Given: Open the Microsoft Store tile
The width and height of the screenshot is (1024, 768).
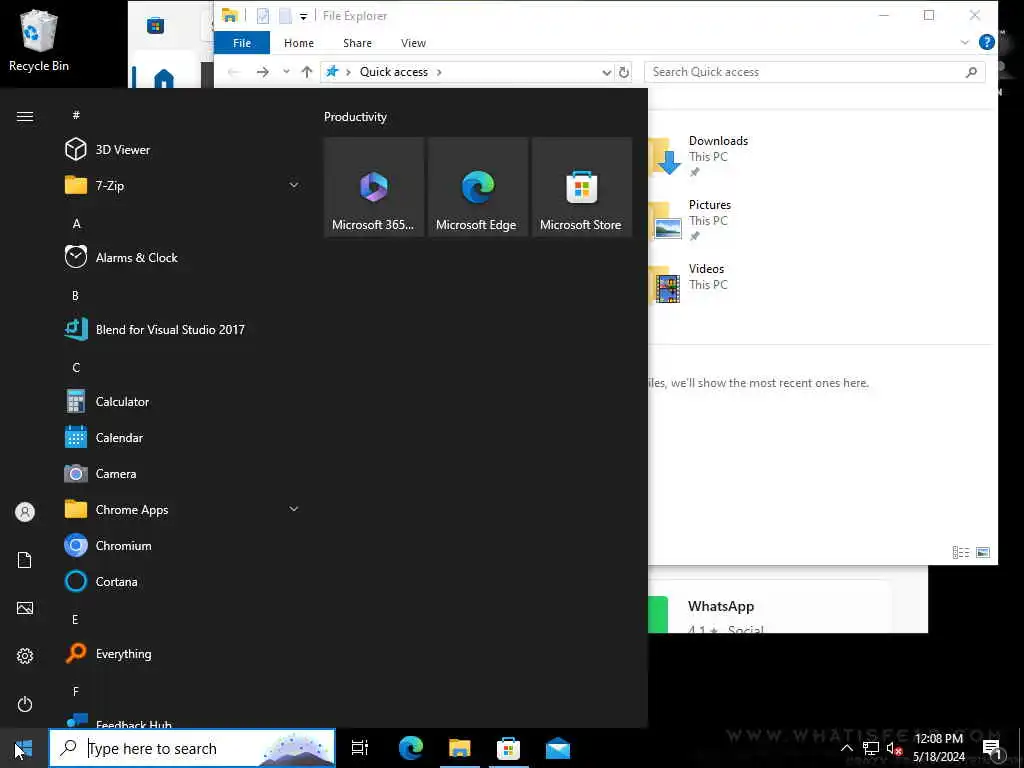Looking at the screenshot, I should 581,187.
